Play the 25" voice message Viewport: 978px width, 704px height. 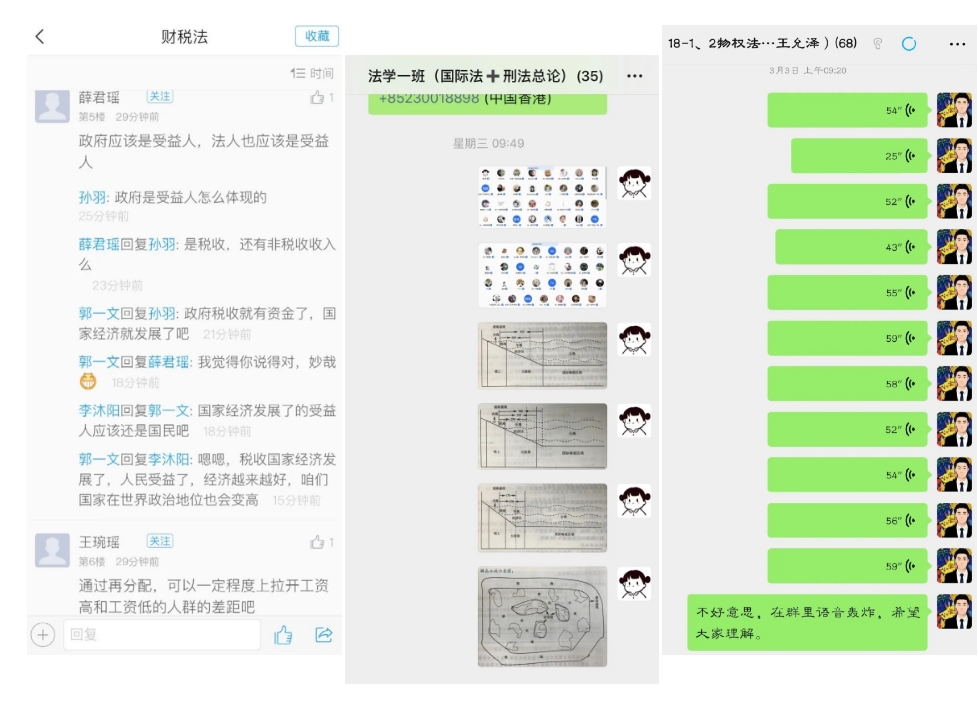[859, 155]
